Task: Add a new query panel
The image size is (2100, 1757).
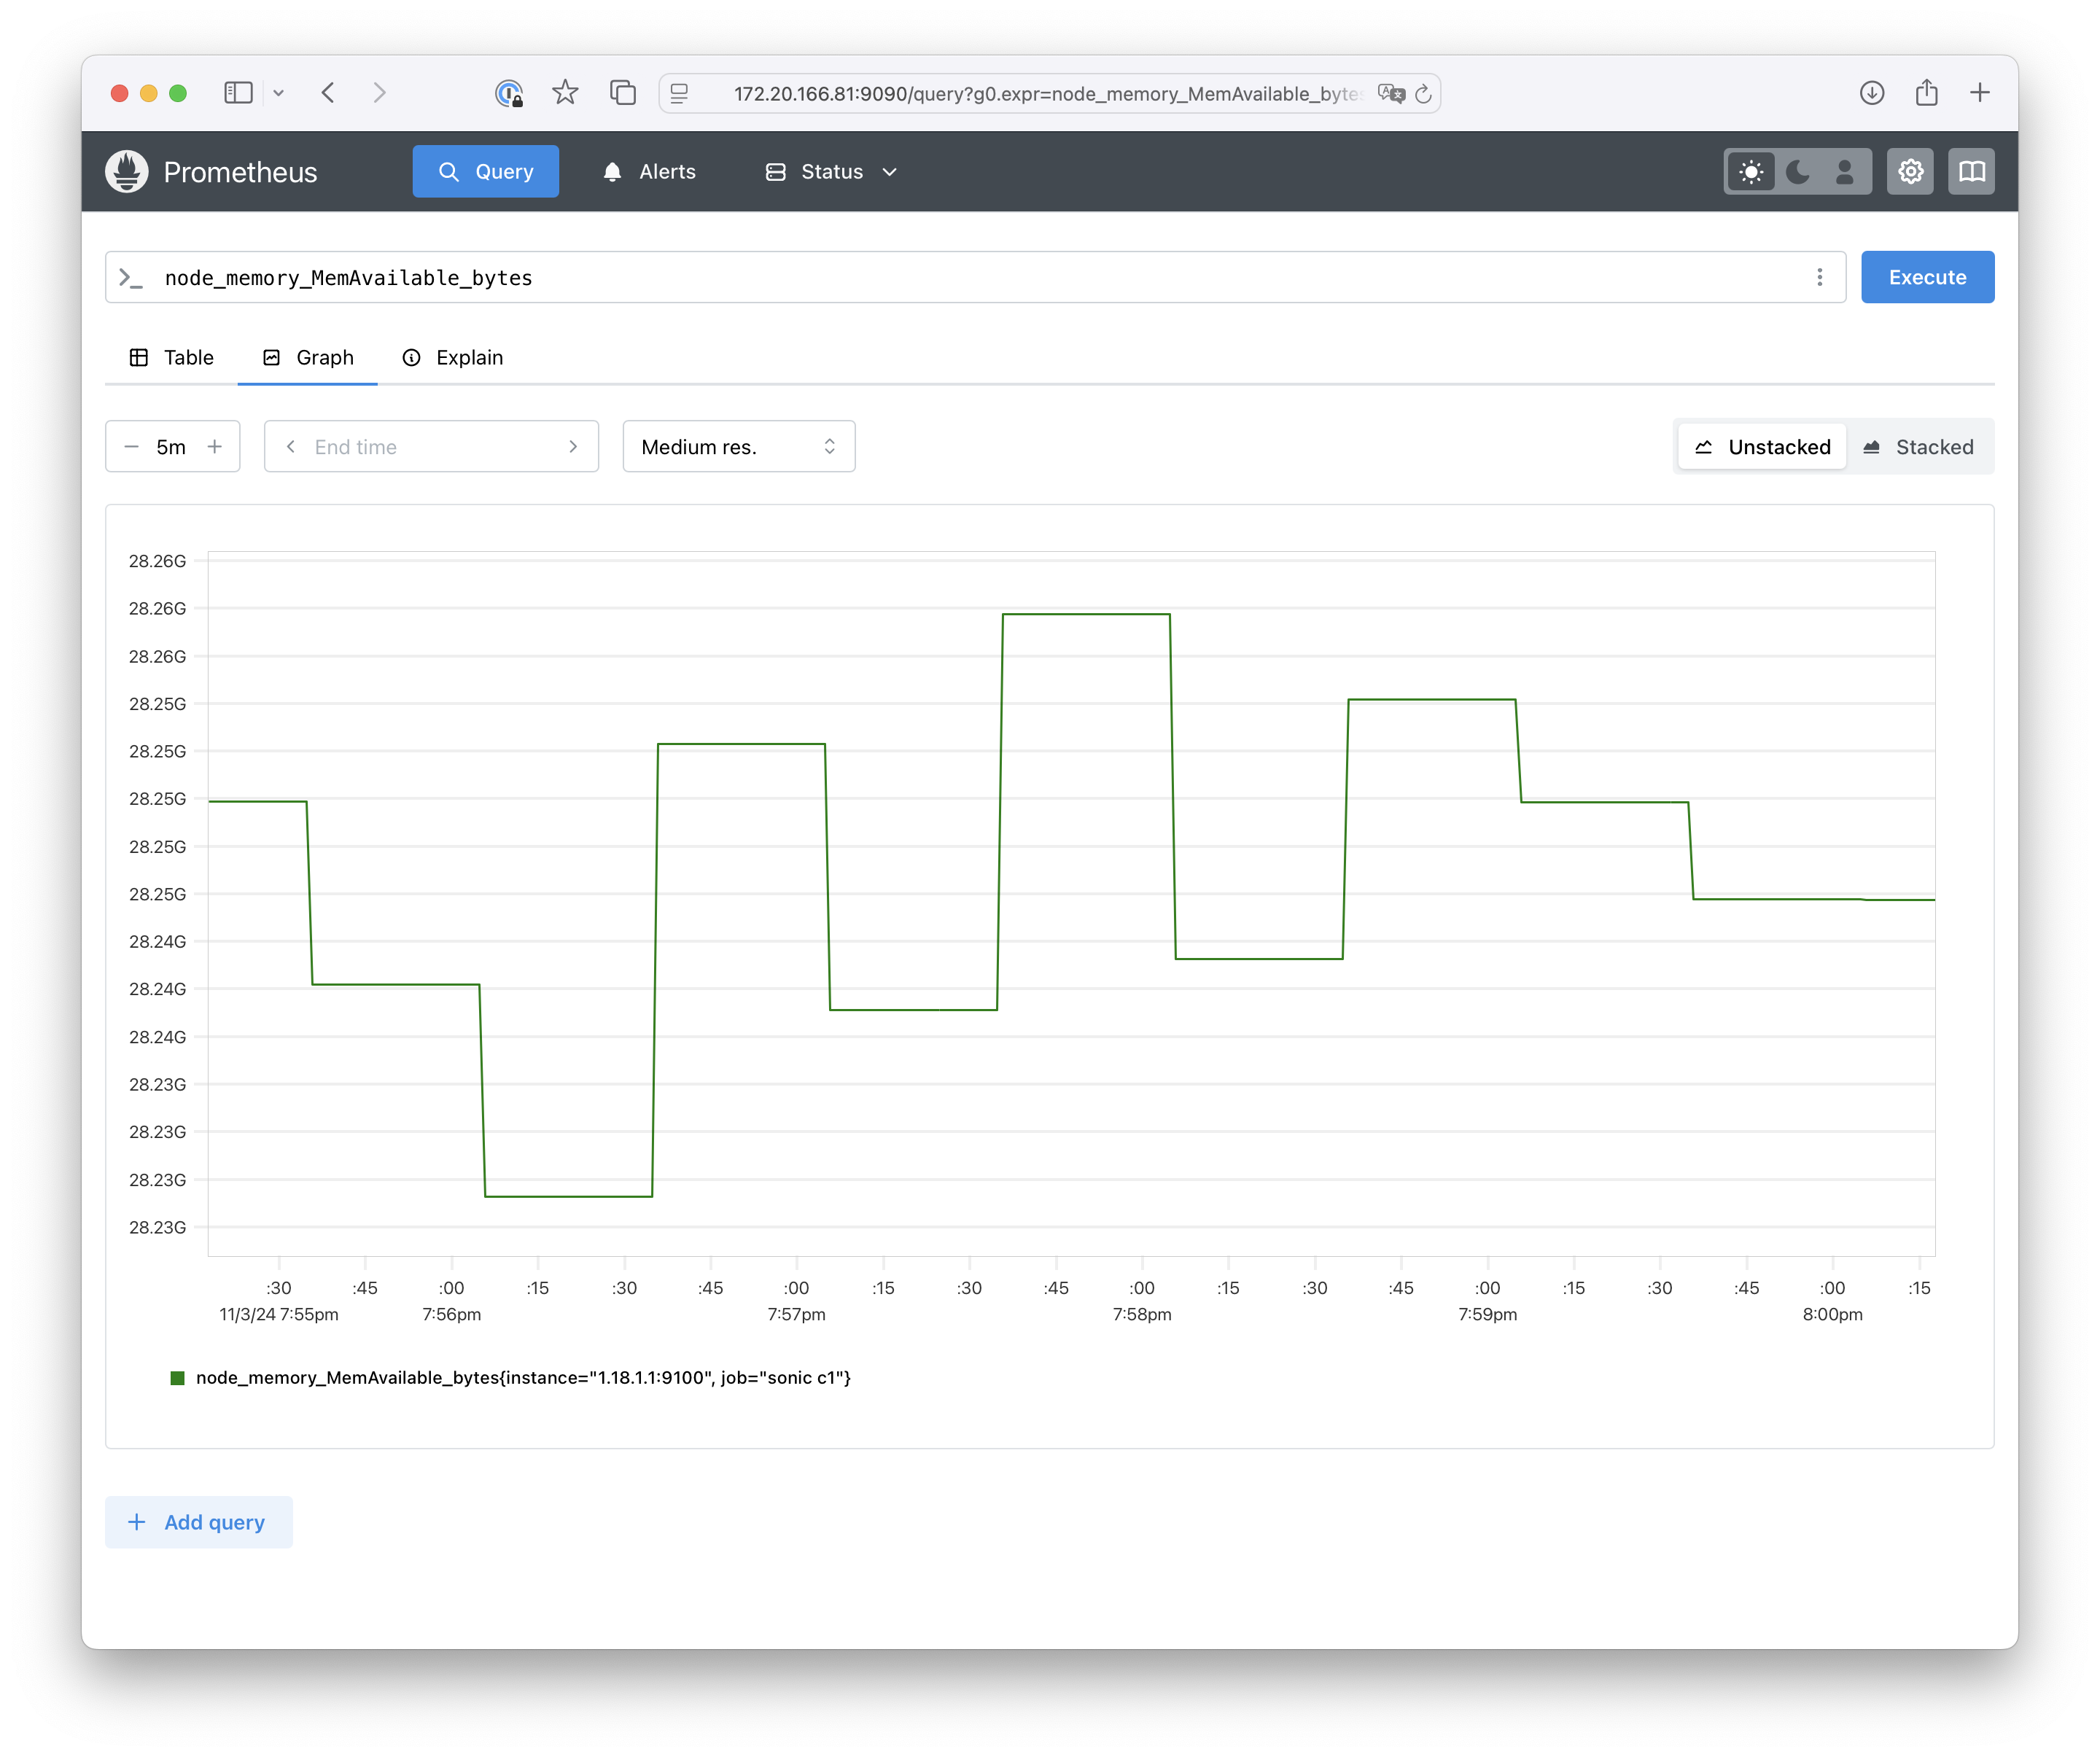Action: click(199, 1522)
